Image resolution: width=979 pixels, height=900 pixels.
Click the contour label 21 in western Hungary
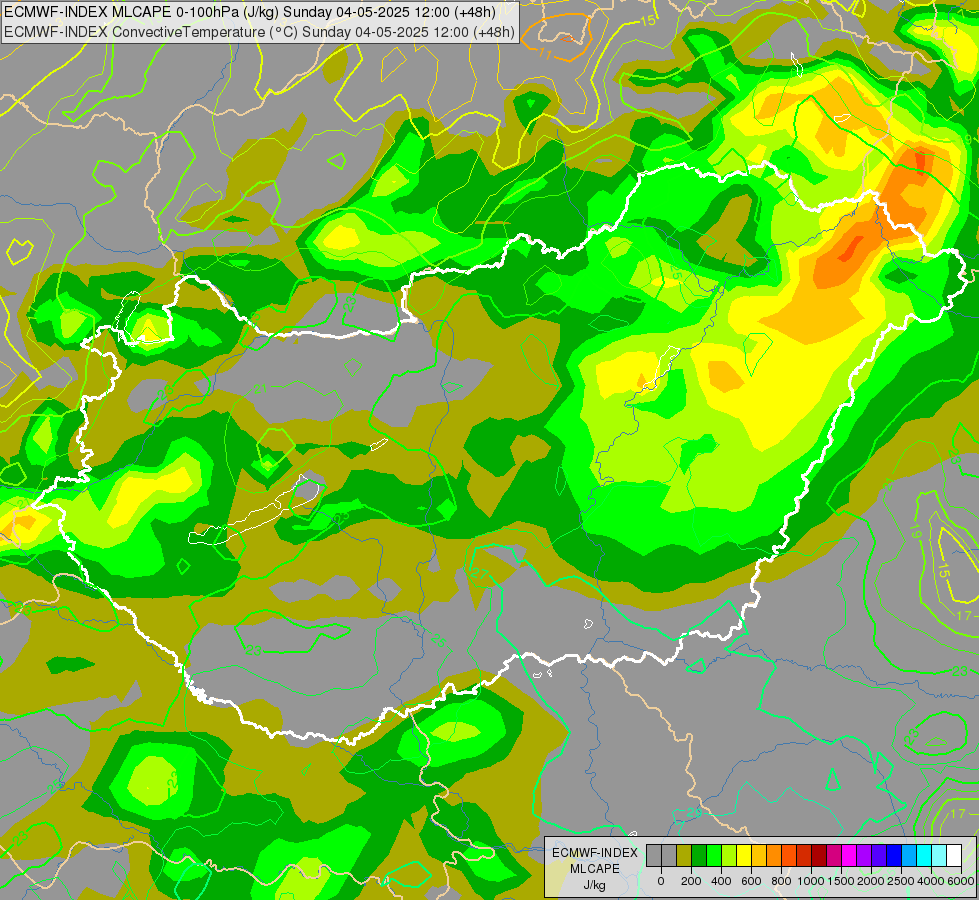click(260, 388)
